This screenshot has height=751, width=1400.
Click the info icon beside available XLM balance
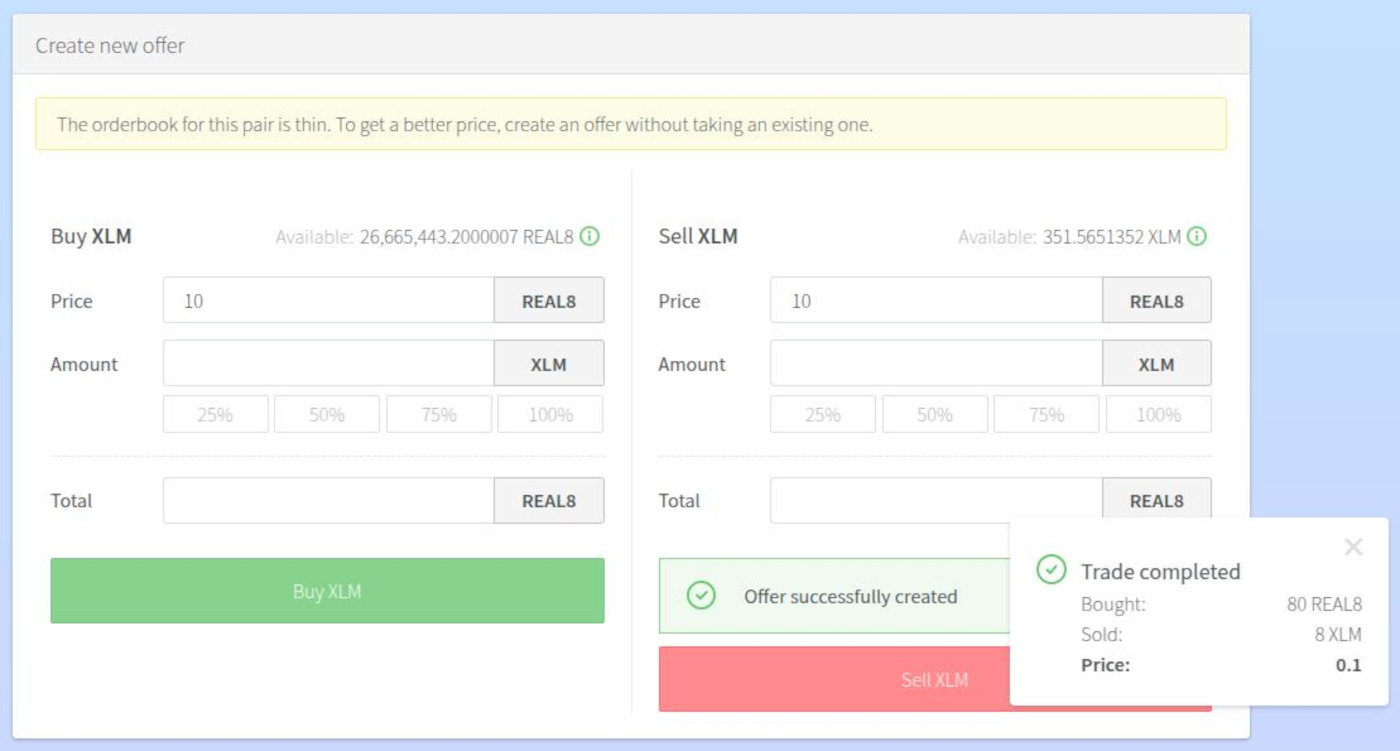point(1197,237)
